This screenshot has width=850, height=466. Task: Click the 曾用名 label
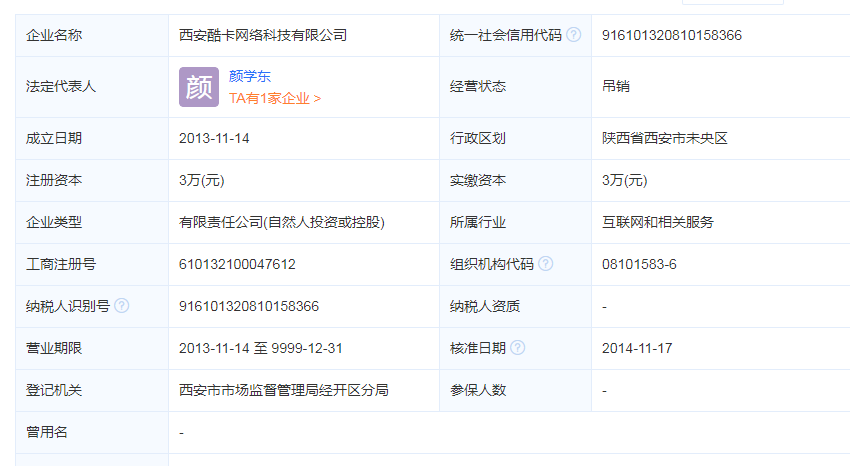coord(47,432)
